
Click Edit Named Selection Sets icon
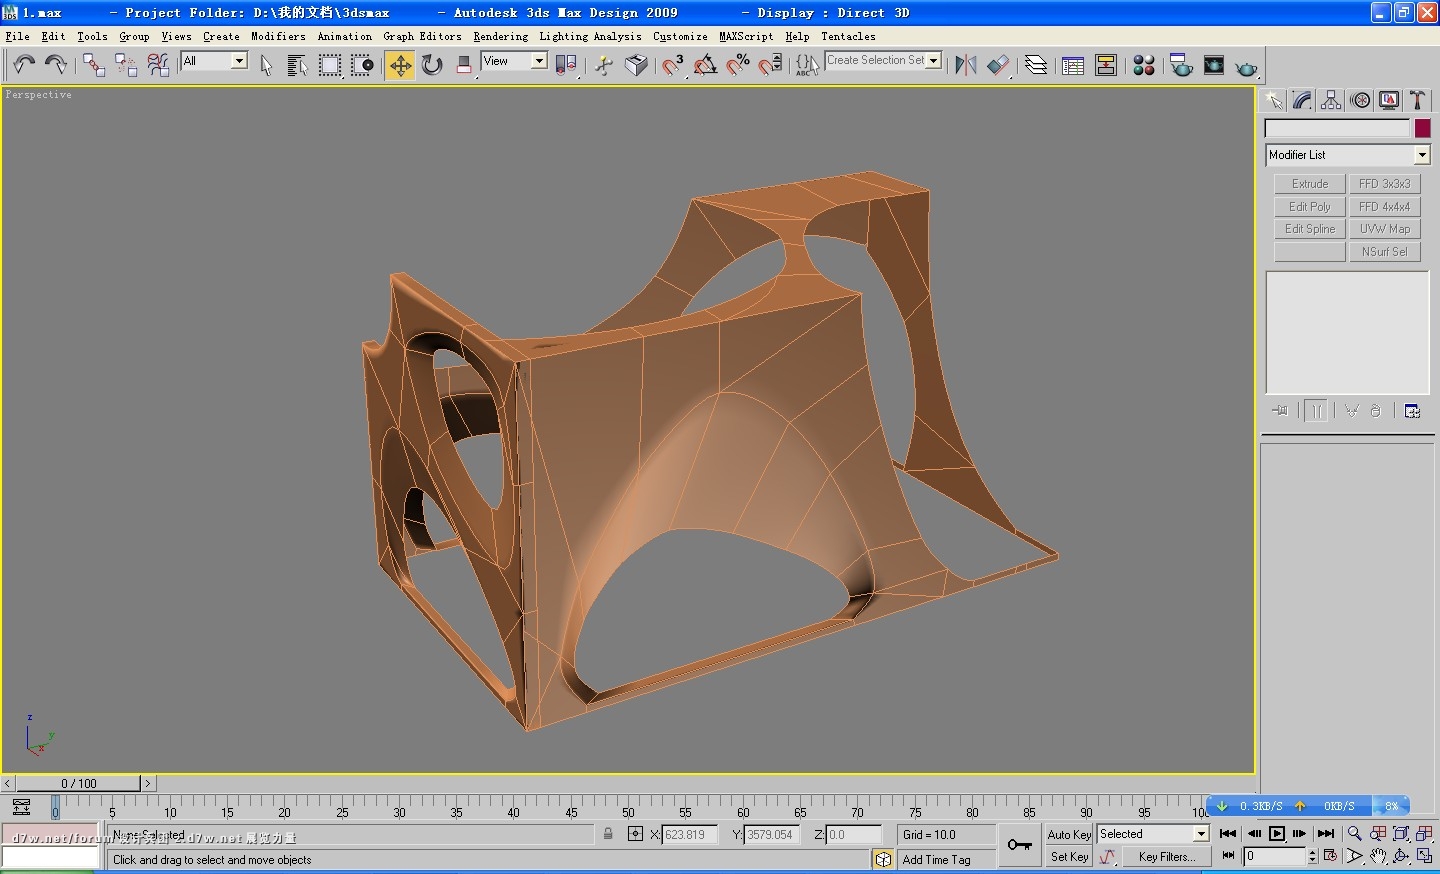click(807, 65)
